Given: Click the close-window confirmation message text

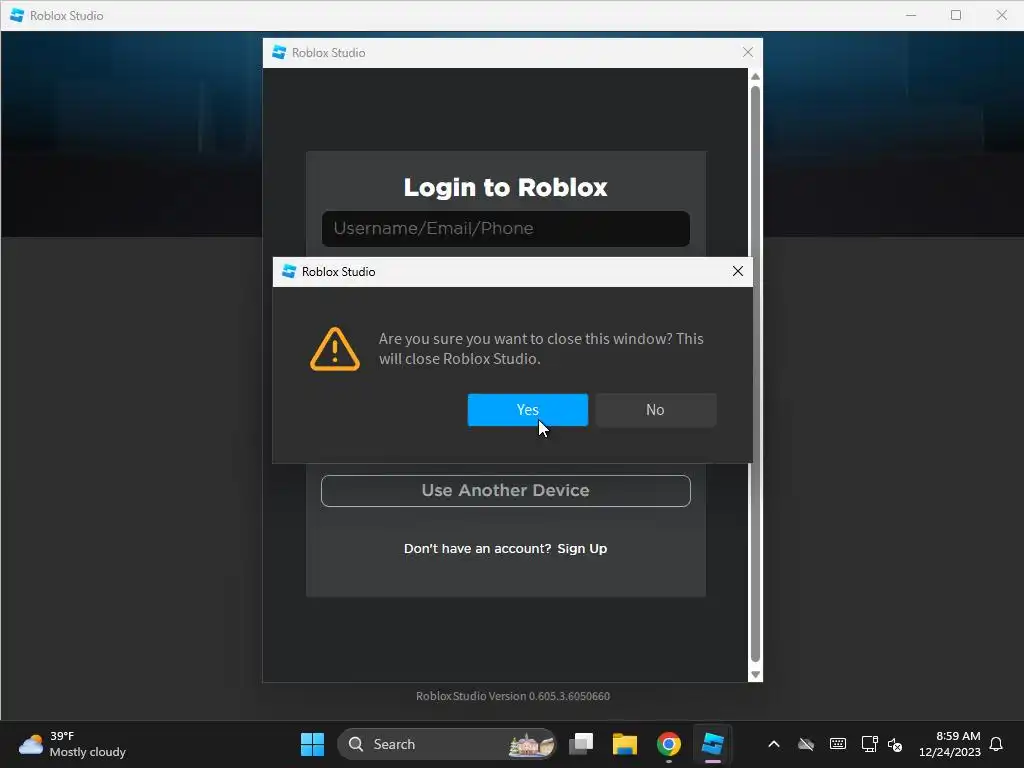Looking at the screenshot, I should click(541, 349).
